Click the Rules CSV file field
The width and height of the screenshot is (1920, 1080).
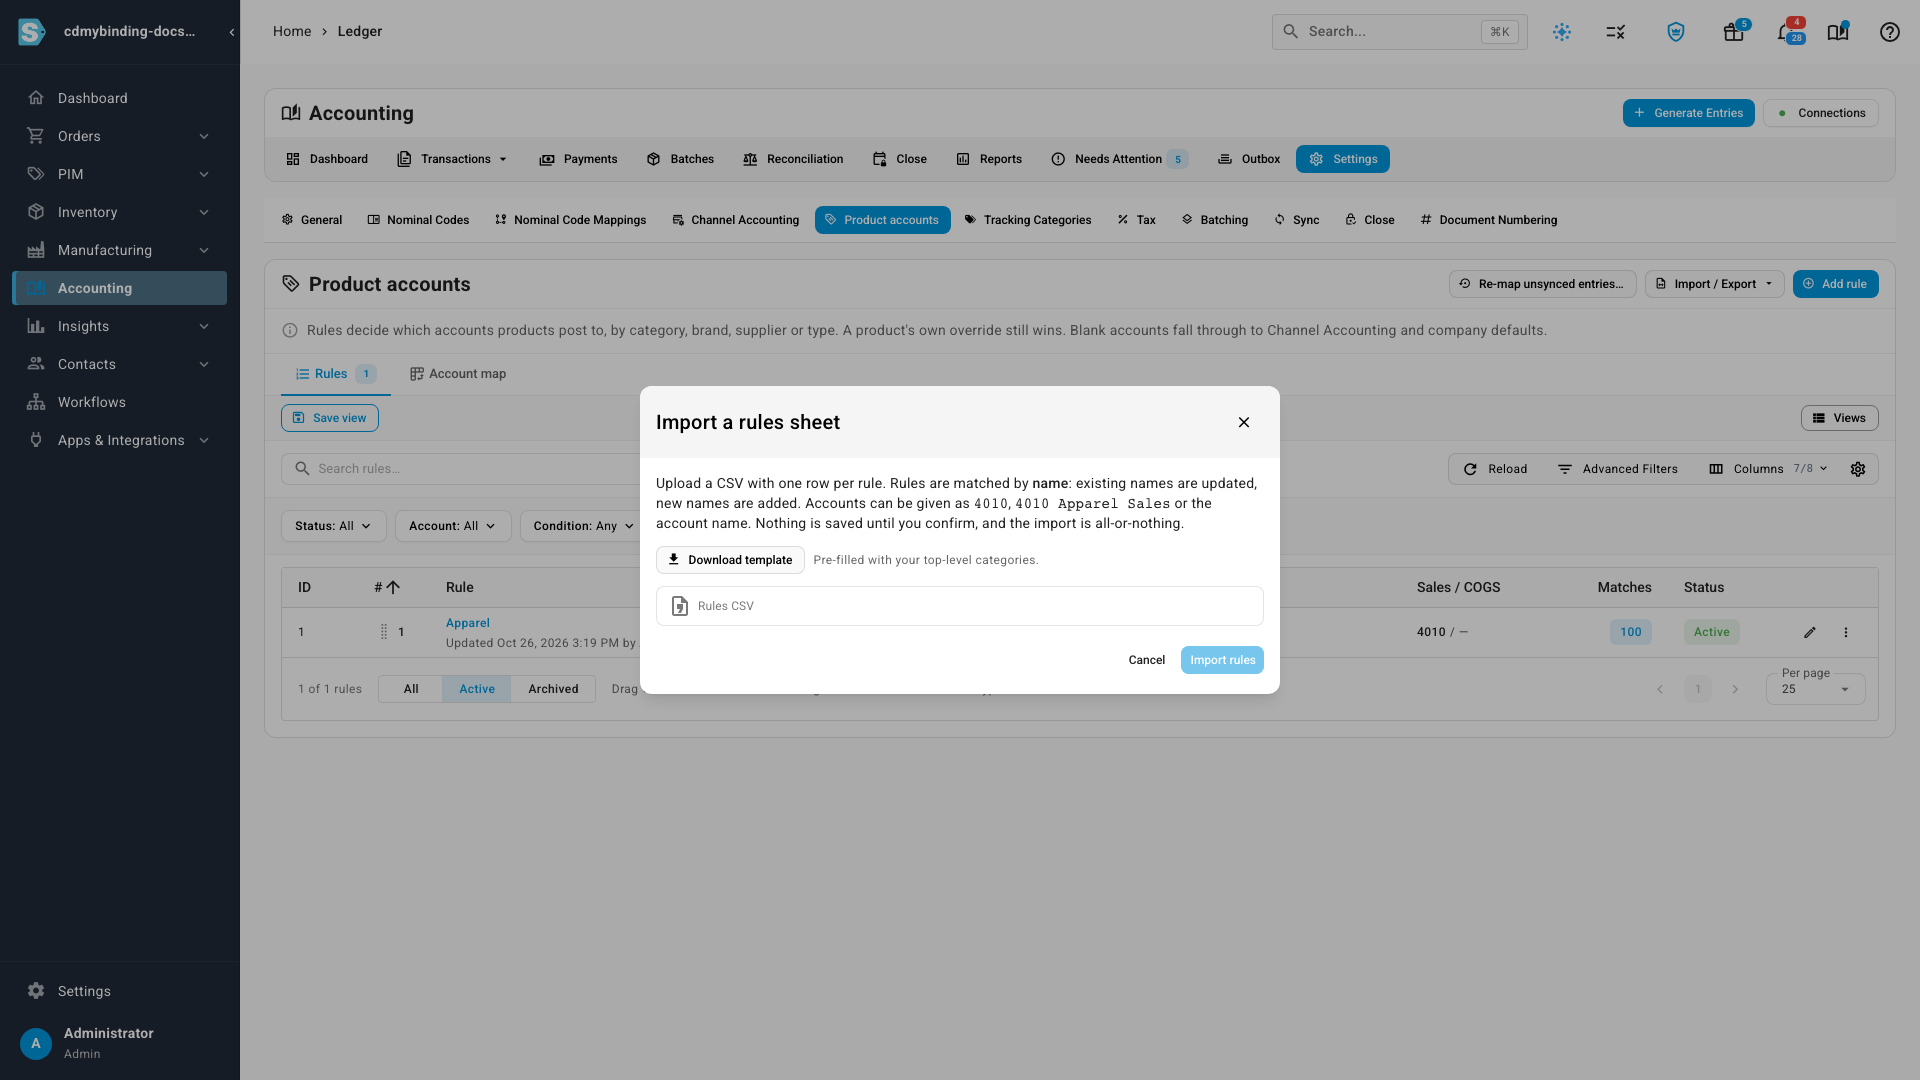[x=960, y=606]
